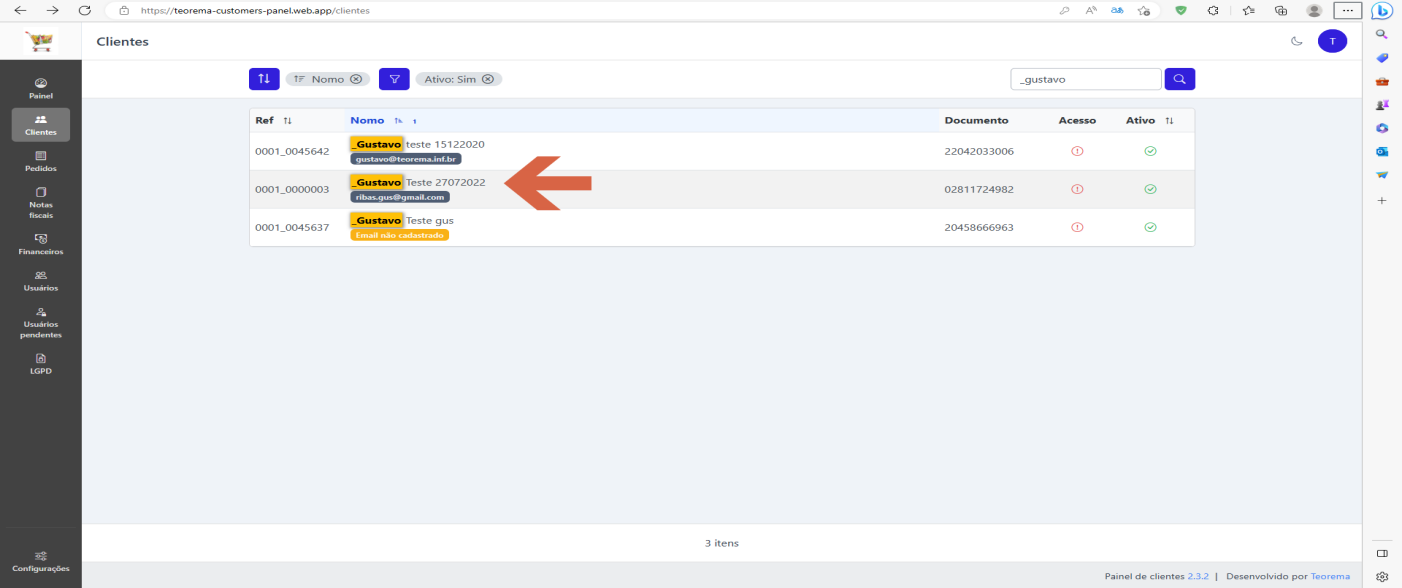Go to Pedidos in the sidebar

pyautogui.click(x=41, y=161)
